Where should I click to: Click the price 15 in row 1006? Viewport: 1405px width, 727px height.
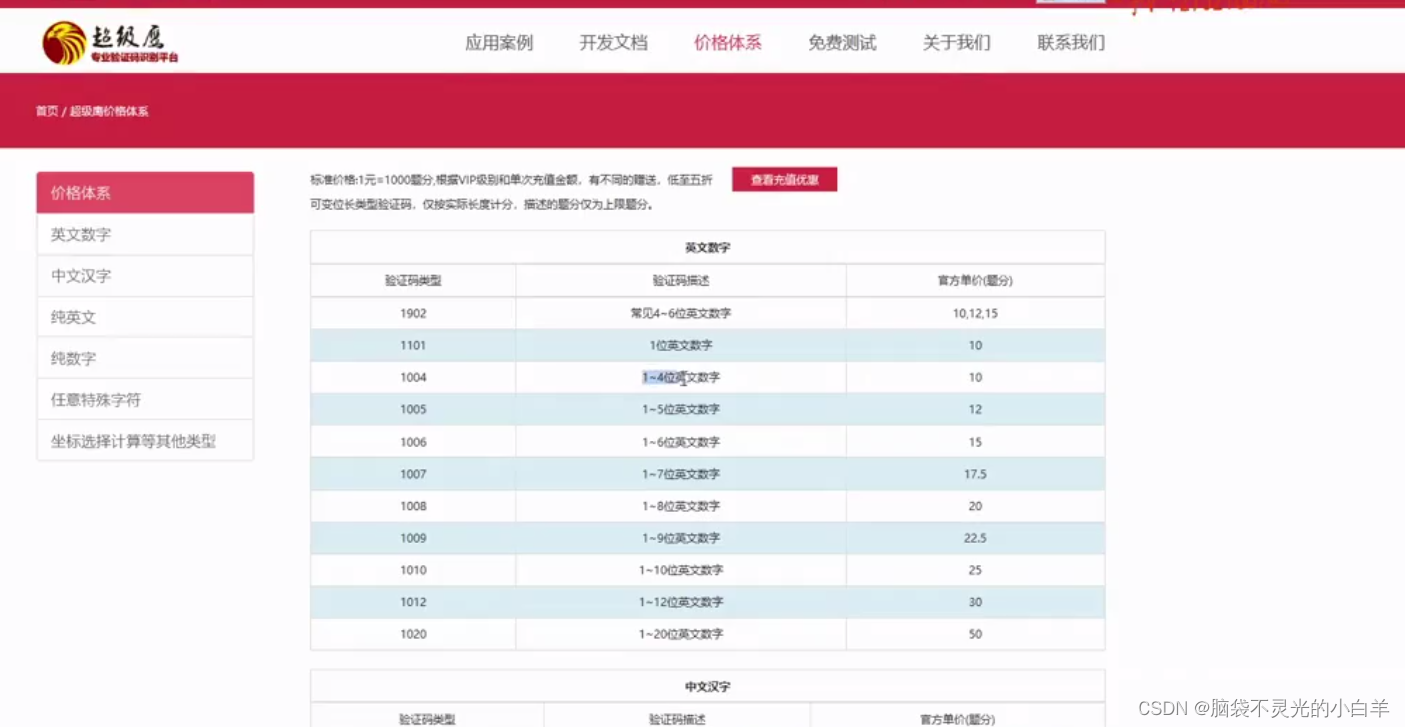click(x=975, y=442)
